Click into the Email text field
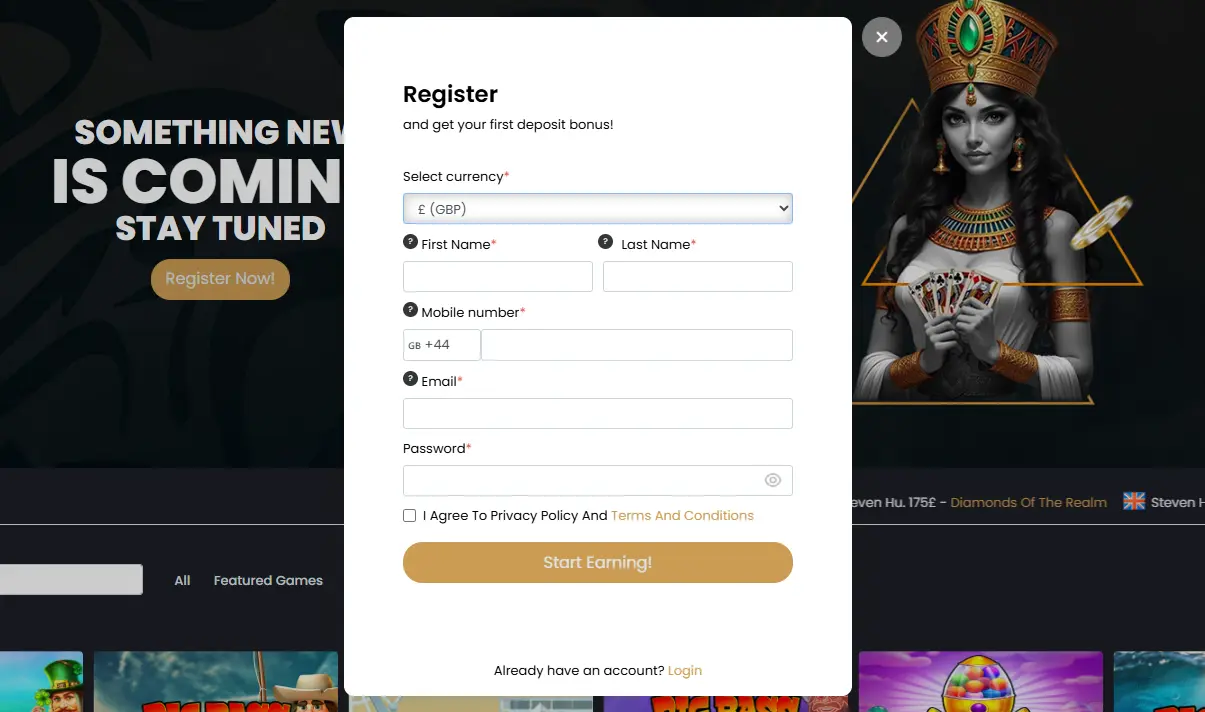 pyautogui.click(x=597, y=413)
